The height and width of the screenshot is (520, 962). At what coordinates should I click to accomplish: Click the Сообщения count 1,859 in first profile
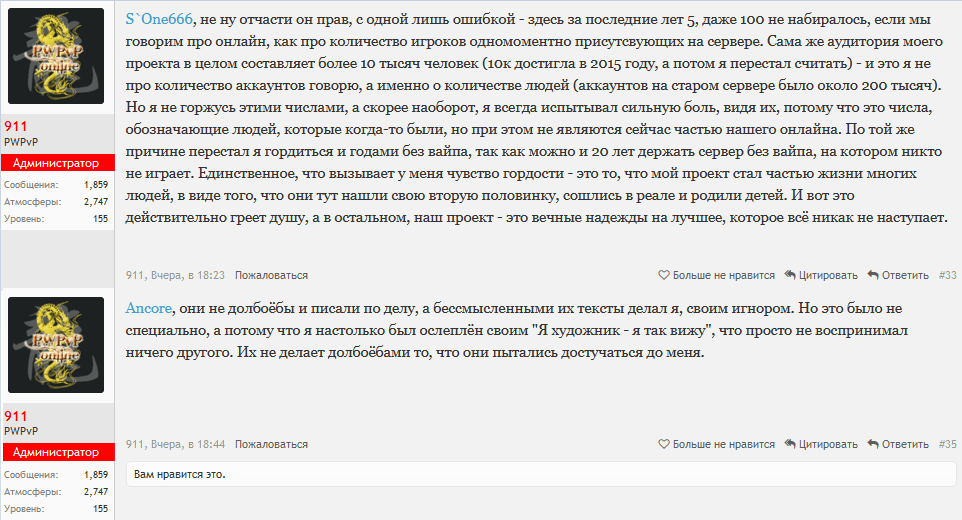point(96,185)
